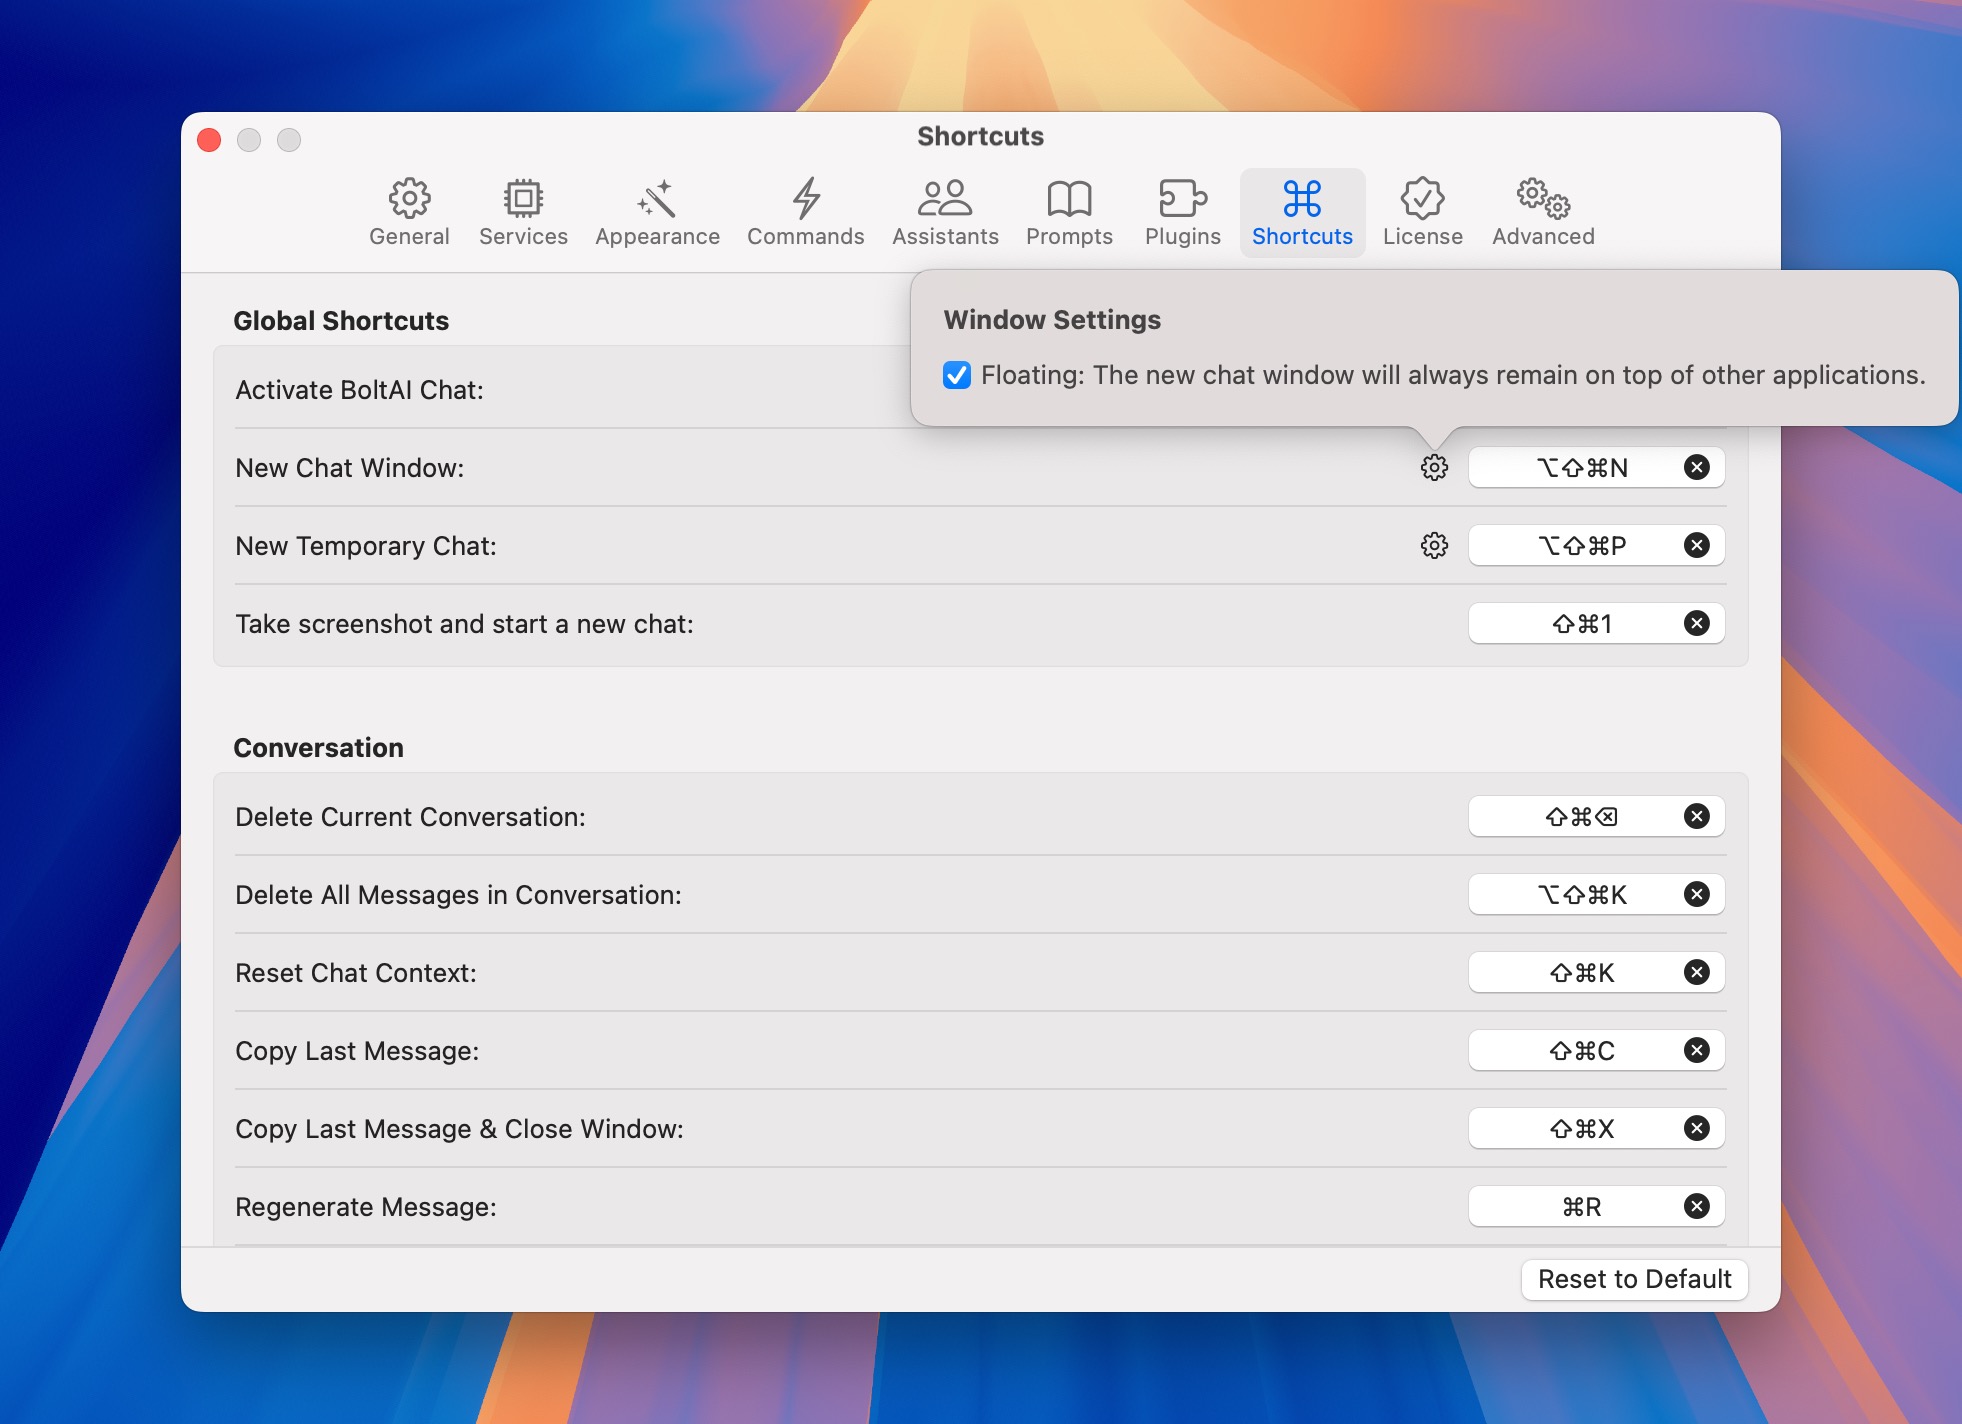Open the Commands lightning bolt tab
The width and height of the screenshot is (1962, 1424).
[x=805, y=212]
